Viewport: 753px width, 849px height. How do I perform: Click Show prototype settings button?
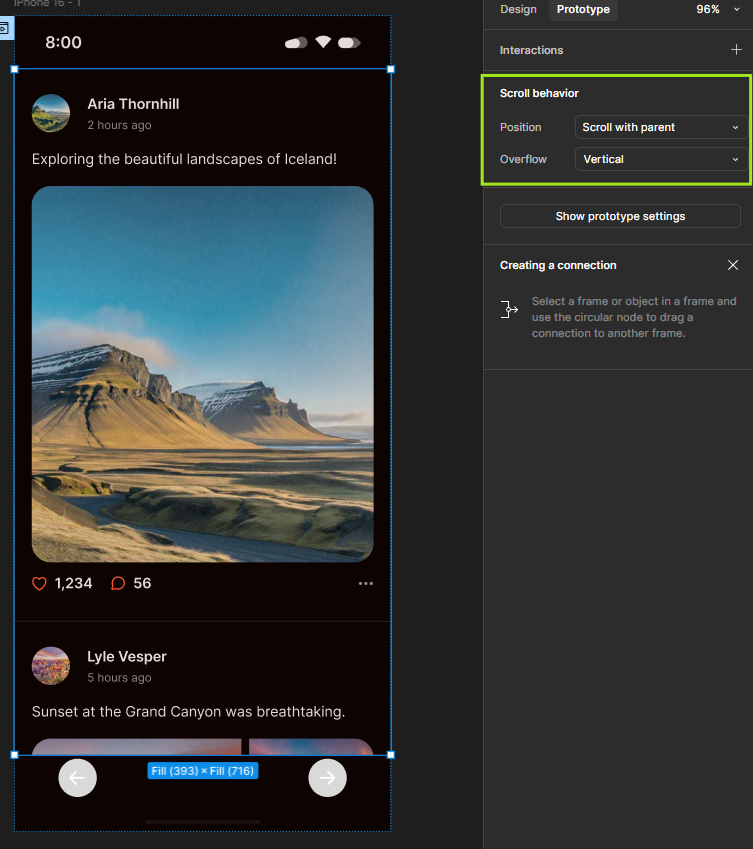[620, 216]
